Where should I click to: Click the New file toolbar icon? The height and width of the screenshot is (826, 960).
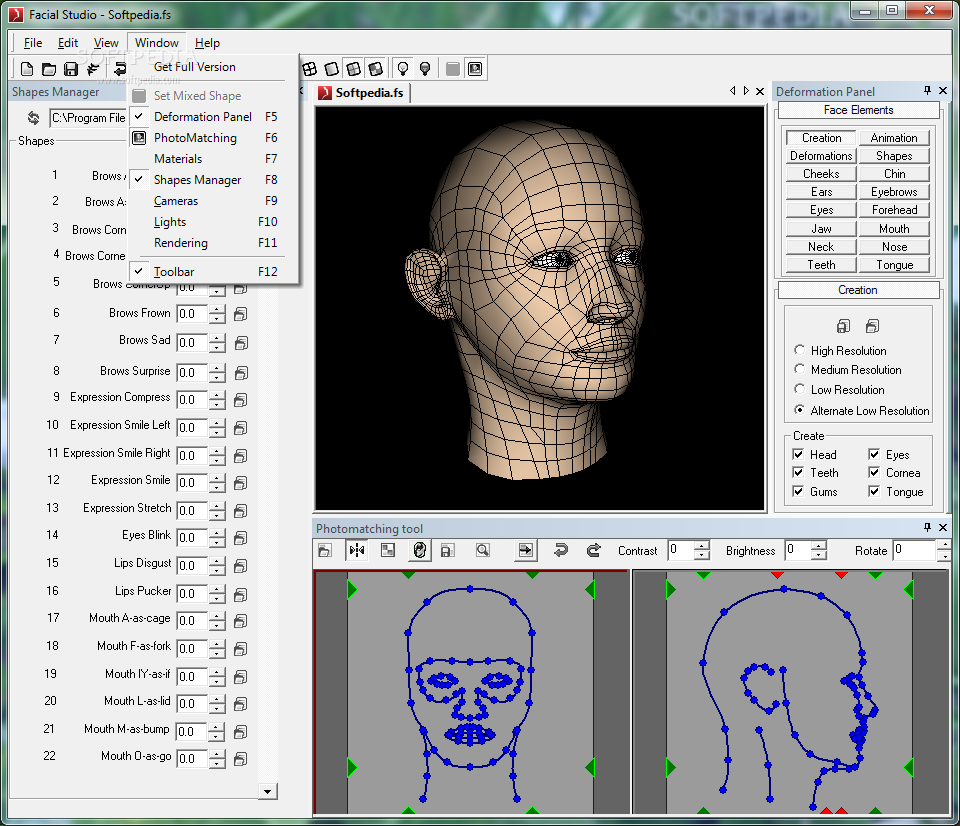tap(27, 69)
